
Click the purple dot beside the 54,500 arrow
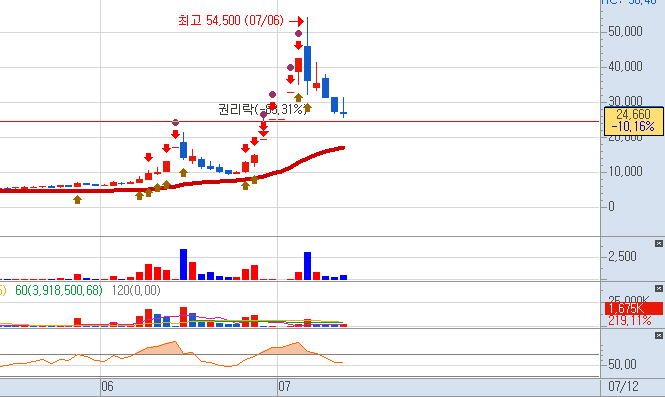click(298, 34)
